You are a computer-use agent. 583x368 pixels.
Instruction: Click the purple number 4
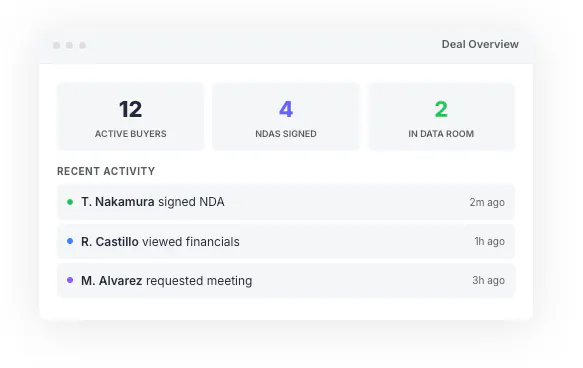(x=286, y=109)
